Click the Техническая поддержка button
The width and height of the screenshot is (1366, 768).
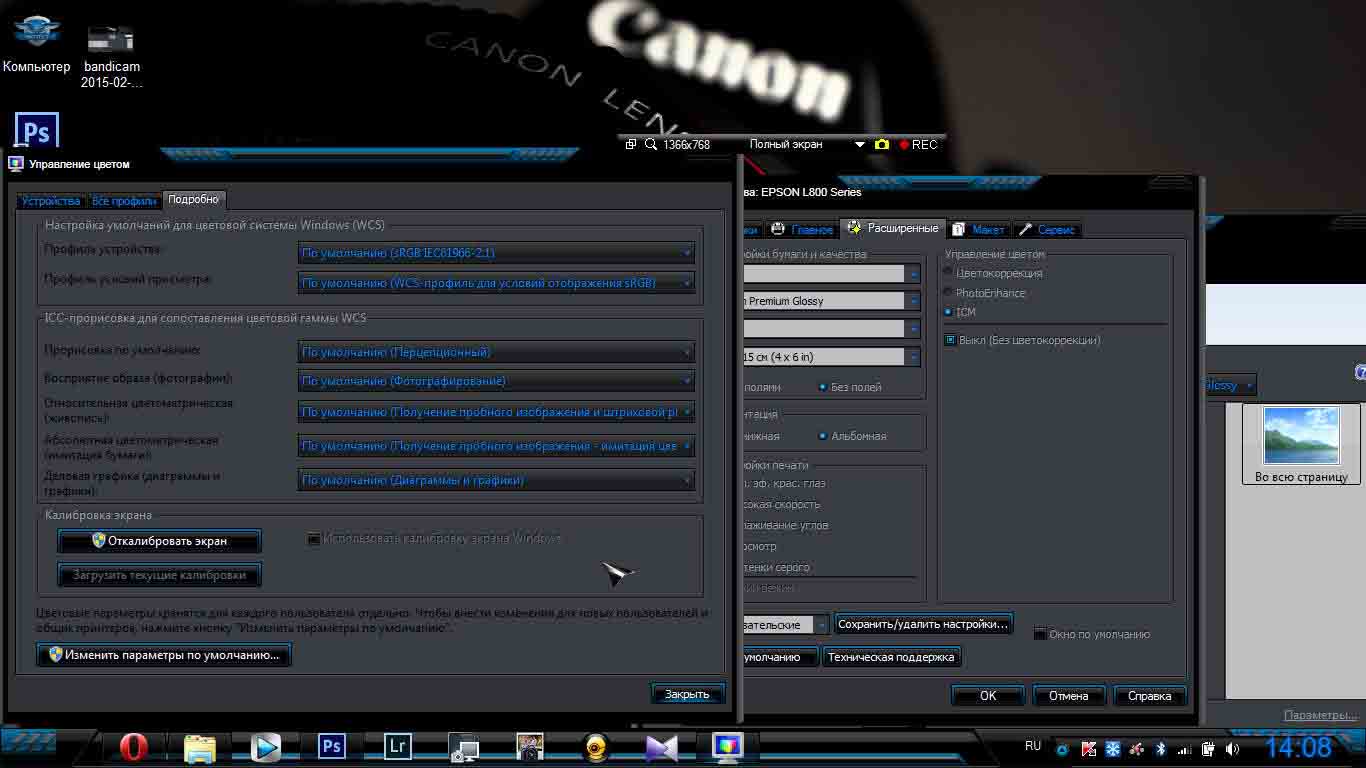891,657
